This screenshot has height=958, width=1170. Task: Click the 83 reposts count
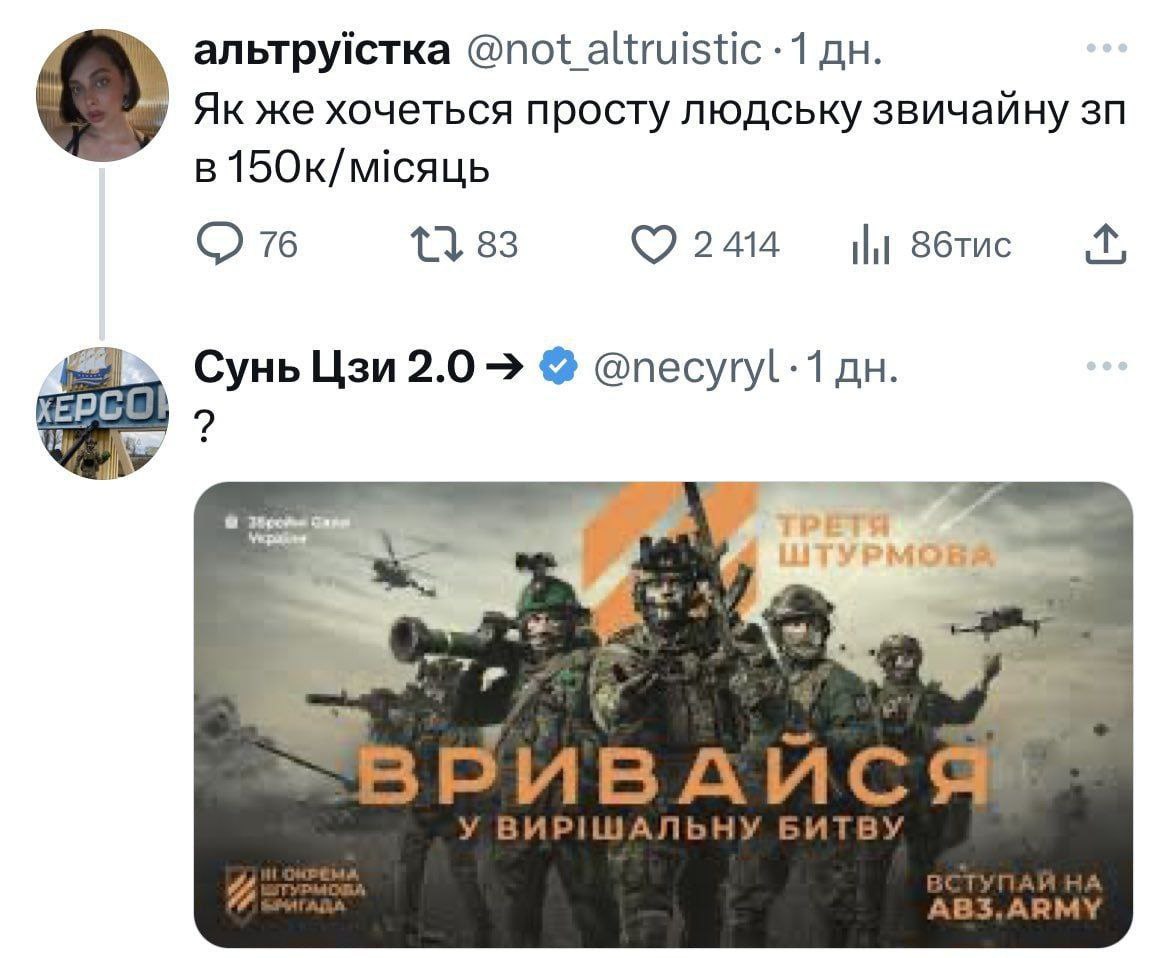pos(497,245)
